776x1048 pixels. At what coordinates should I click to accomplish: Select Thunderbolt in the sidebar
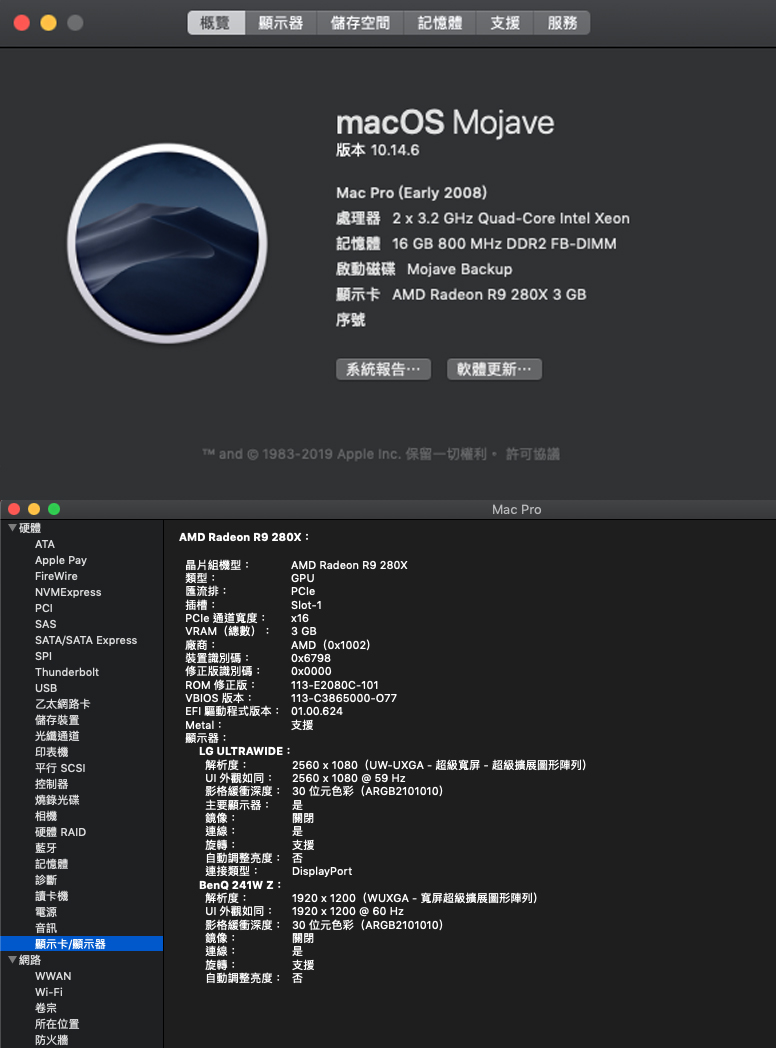(x=67, y=672)
